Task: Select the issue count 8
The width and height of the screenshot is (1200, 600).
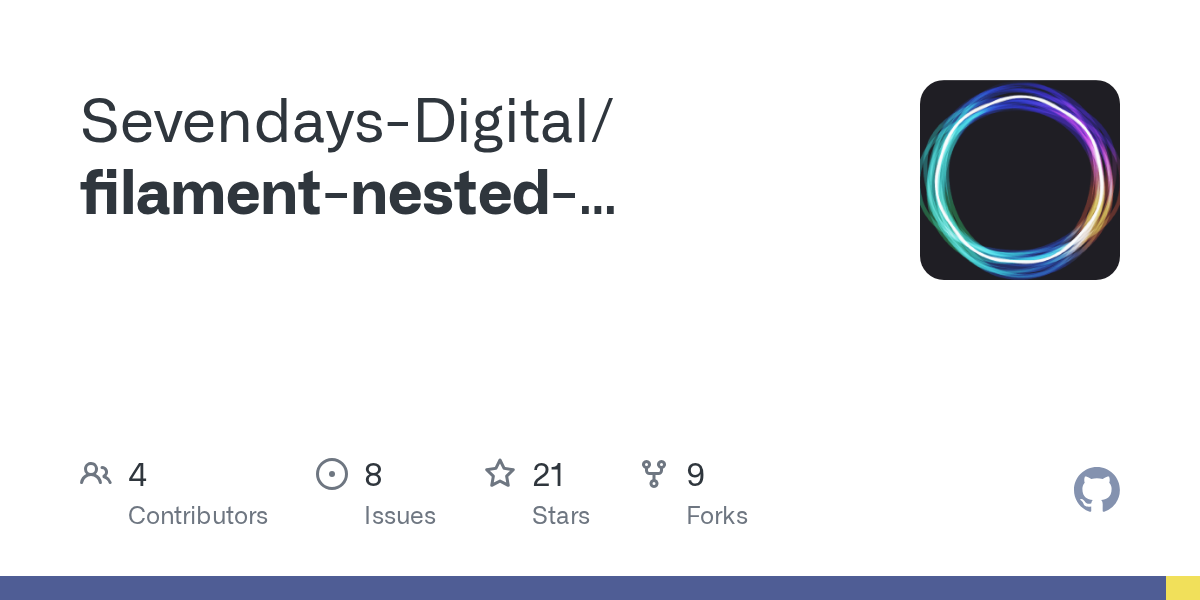Action: (373, 475)
